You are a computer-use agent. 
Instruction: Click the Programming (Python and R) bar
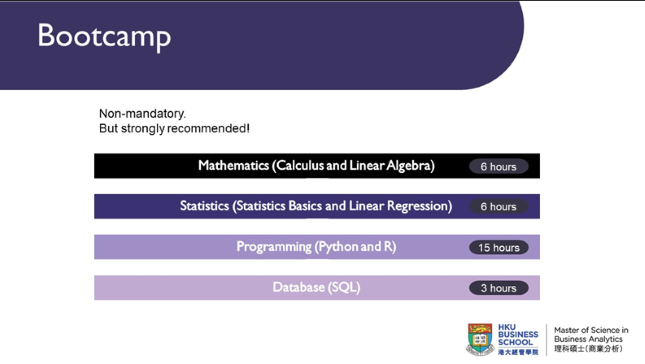[317, 247]
